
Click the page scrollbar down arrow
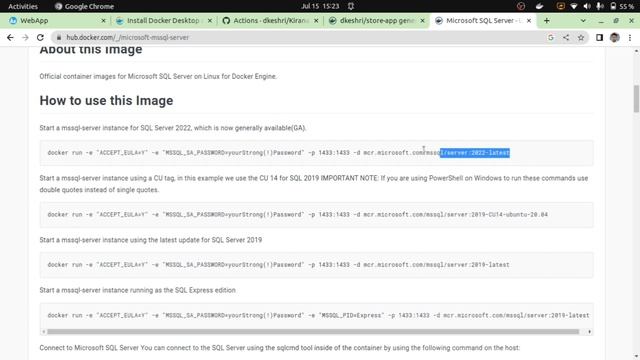(636, 356)
